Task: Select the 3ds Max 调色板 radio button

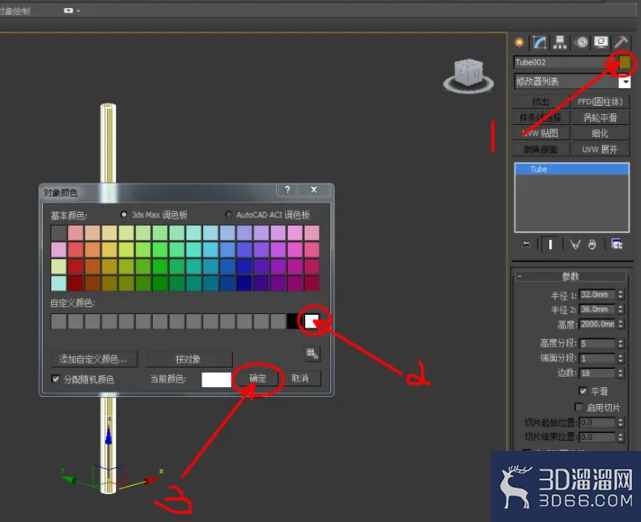Action: [123, 214]
